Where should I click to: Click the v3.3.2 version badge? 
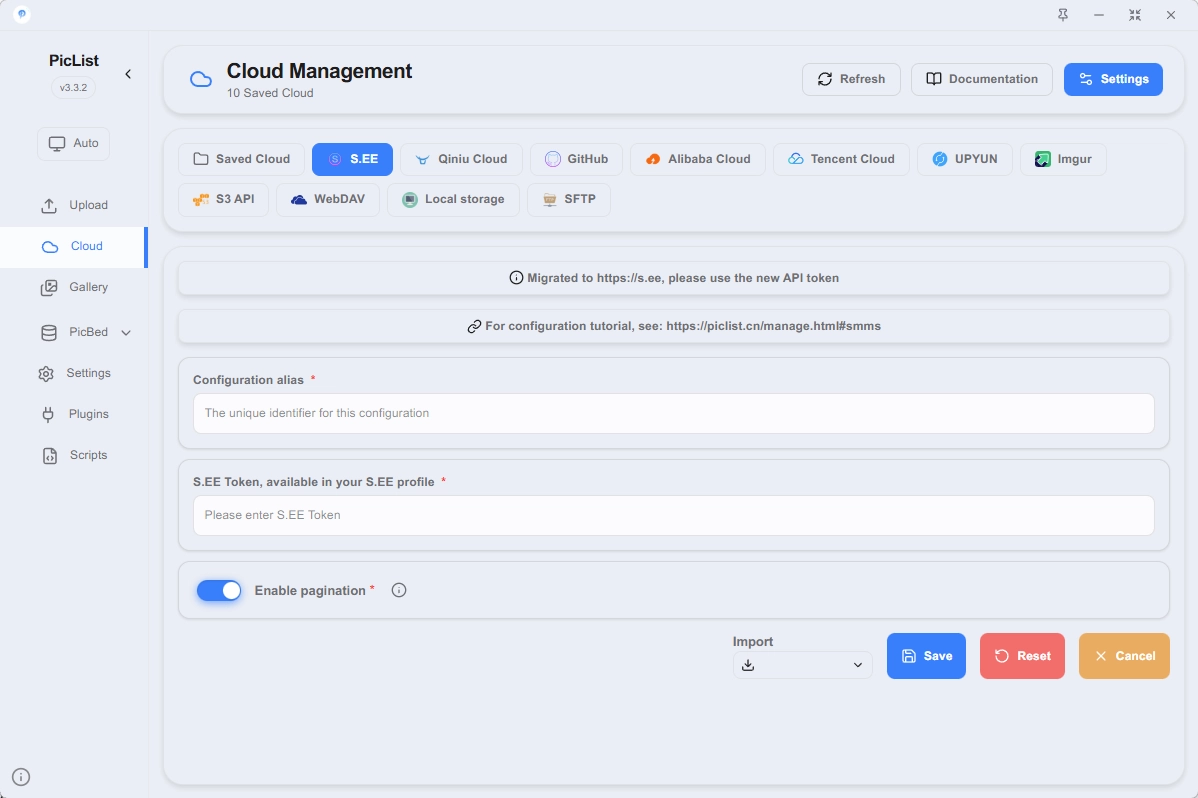pyautogui.click(x=73, y=88)
